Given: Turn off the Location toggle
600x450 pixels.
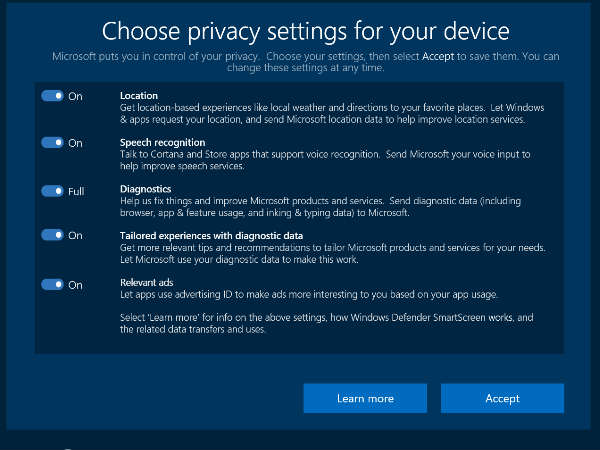Looking at the screenshot, I should [52, 96].
